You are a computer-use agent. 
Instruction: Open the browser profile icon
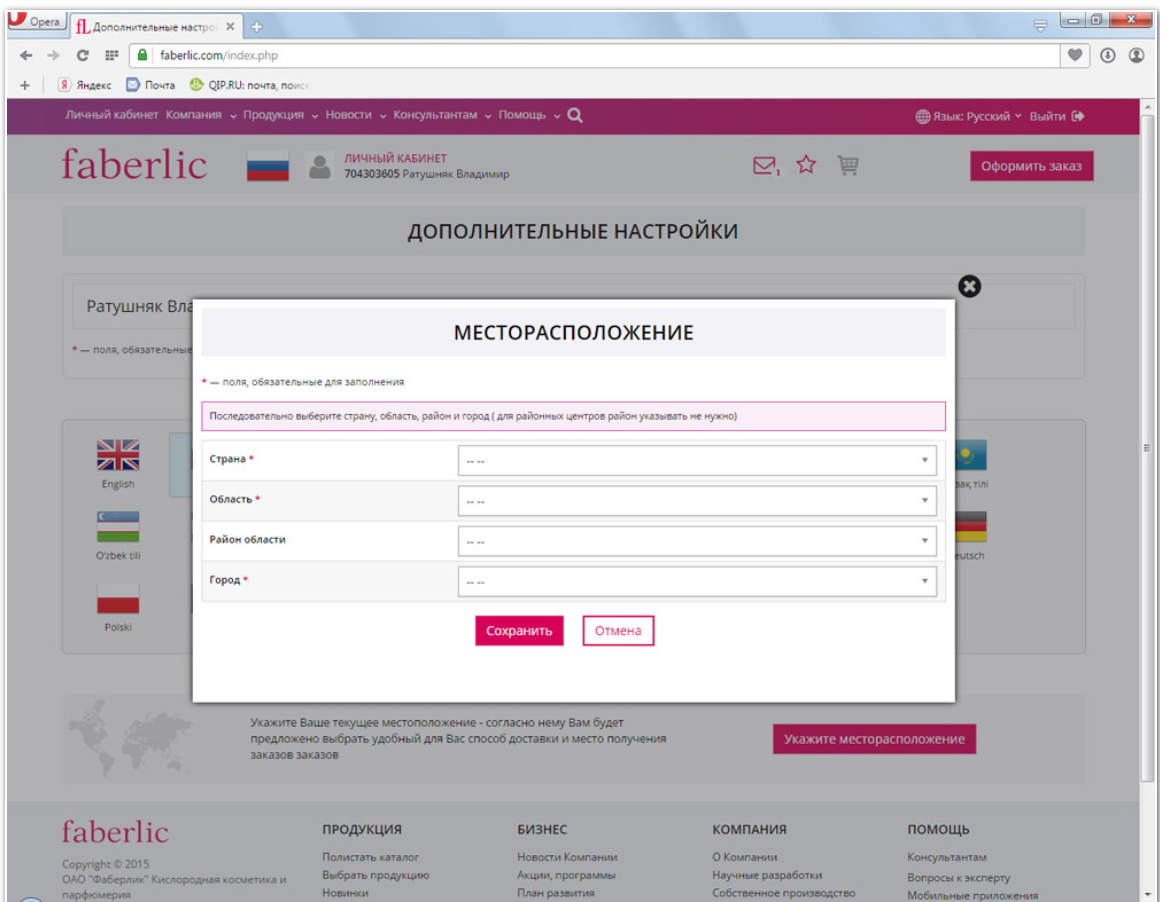[1136, 55]
